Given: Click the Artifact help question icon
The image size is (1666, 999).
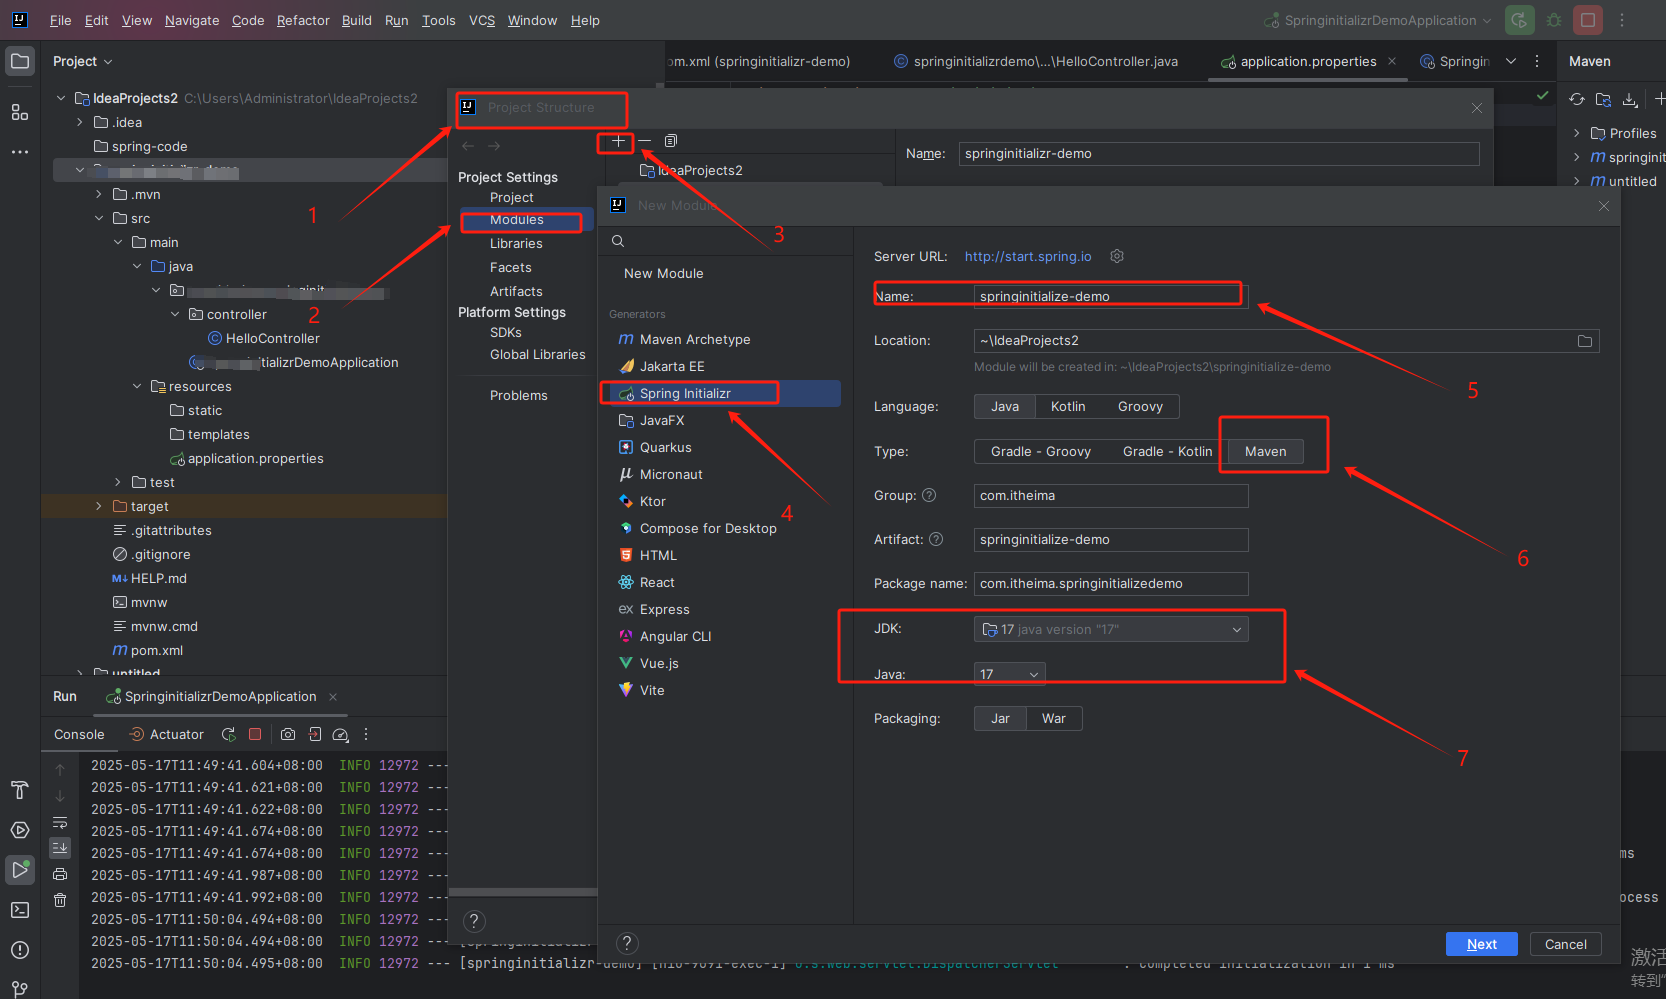Looking at the screenshot, I should [936, 539].
